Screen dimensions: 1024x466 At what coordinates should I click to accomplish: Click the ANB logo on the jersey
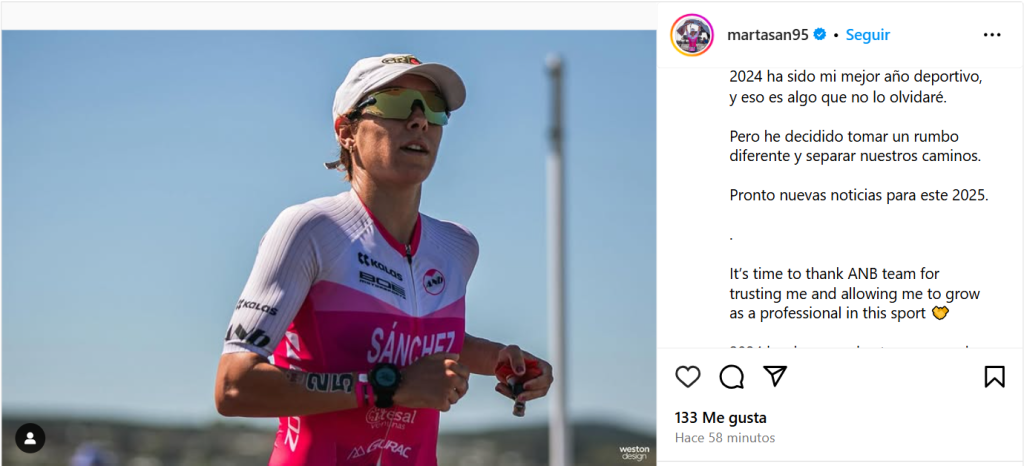(433, 281)
